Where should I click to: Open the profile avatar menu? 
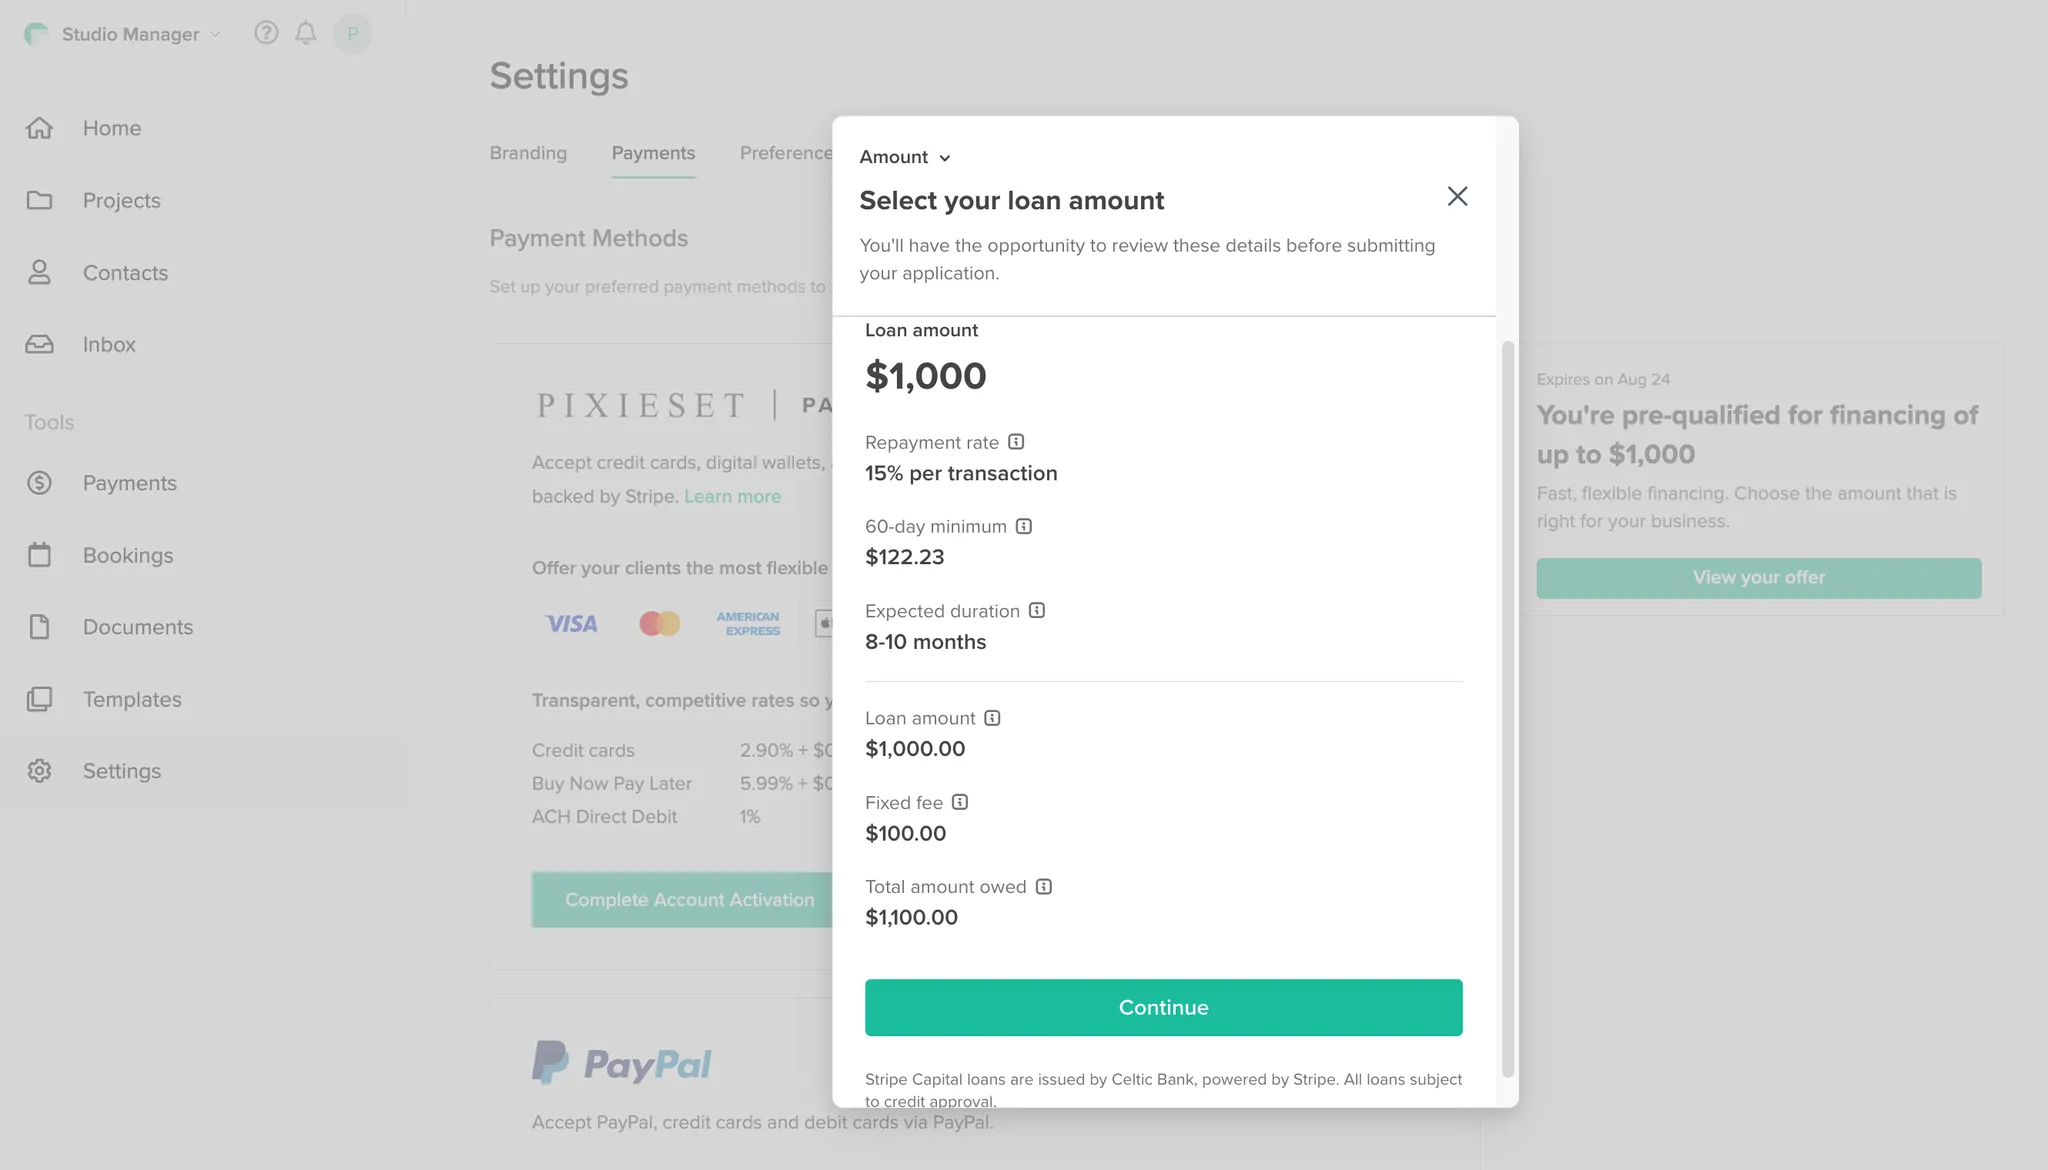click(x=352, y=34)
